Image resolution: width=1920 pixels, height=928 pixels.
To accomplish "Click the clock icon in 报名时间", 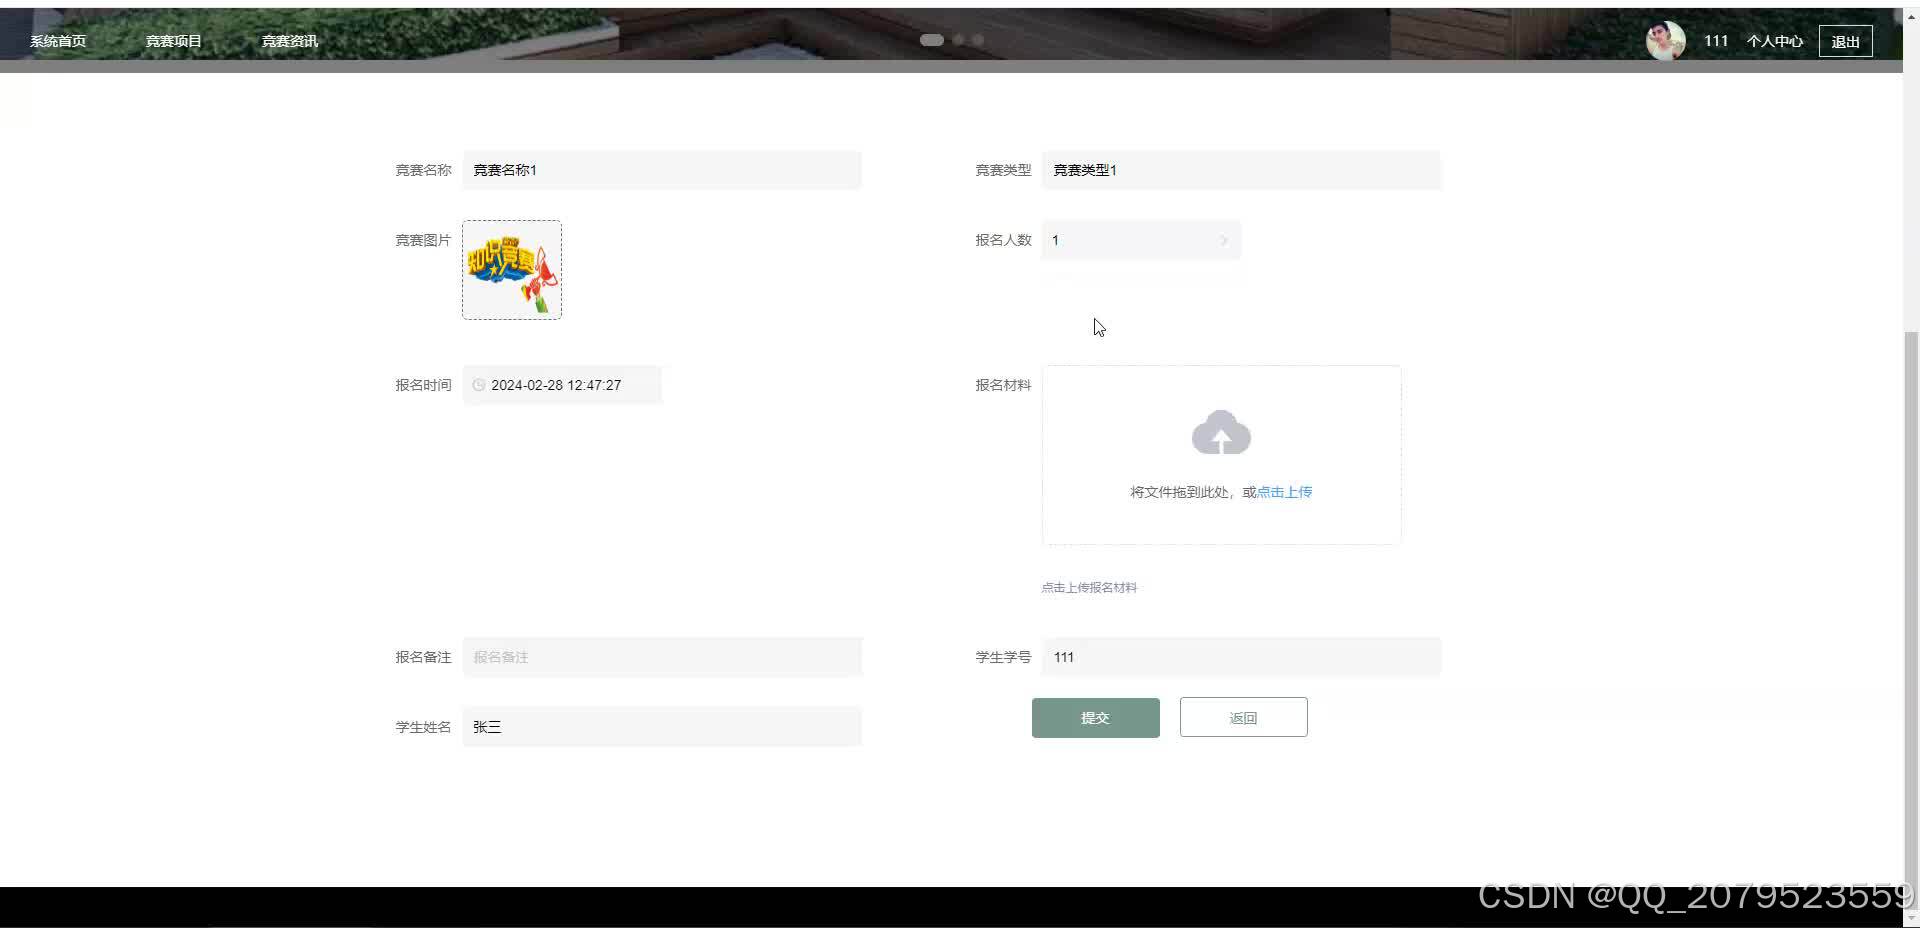I will coord(479,385).
